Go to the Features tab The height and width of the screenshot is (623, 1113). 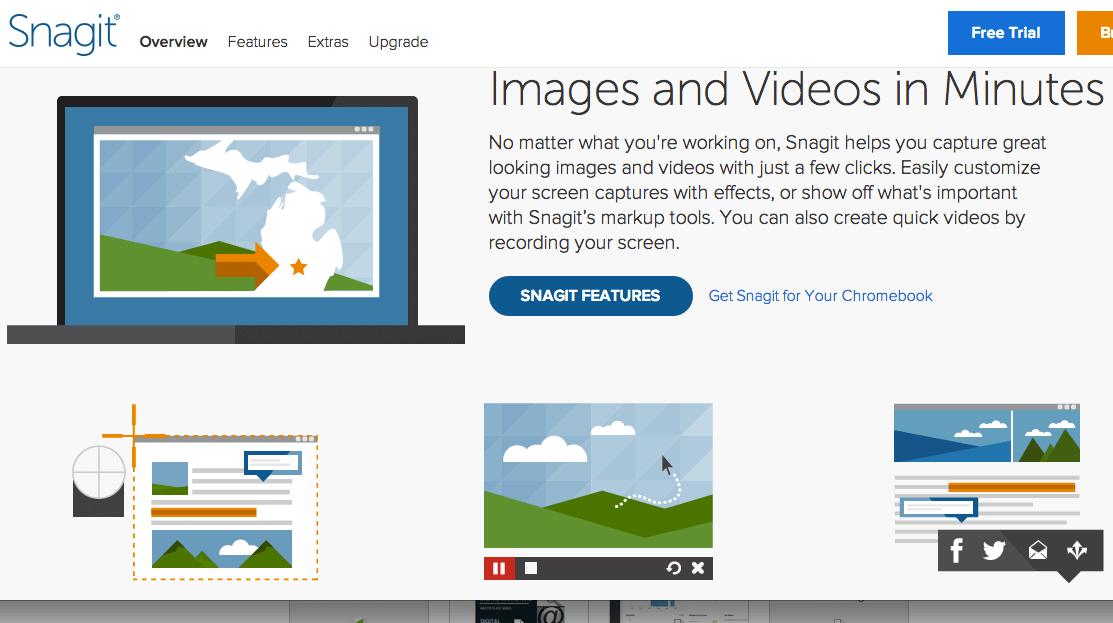(257, 42)
